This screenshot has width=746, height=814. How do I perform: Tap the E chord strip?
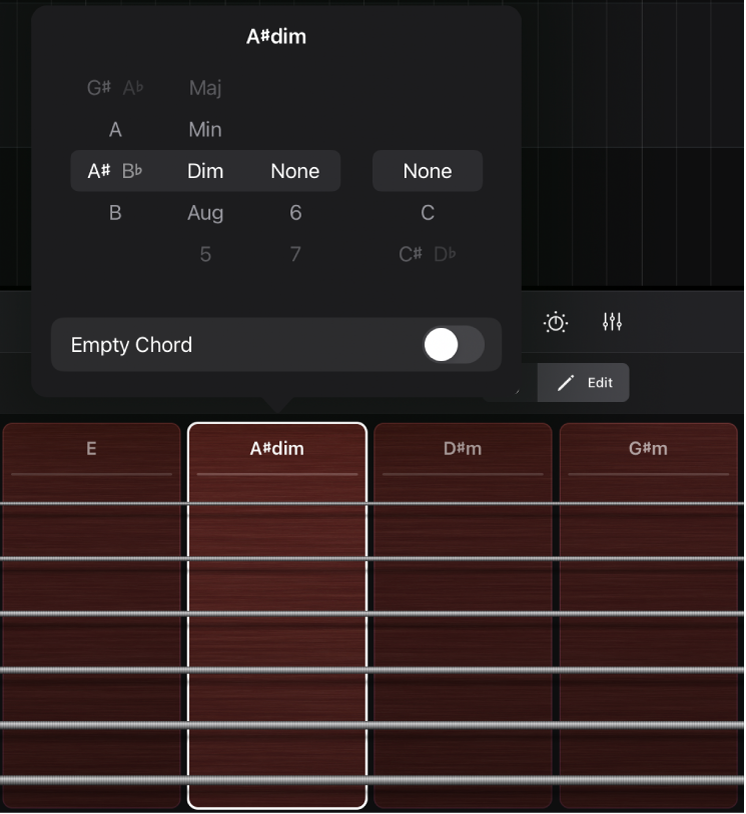[x=91, y=616]
